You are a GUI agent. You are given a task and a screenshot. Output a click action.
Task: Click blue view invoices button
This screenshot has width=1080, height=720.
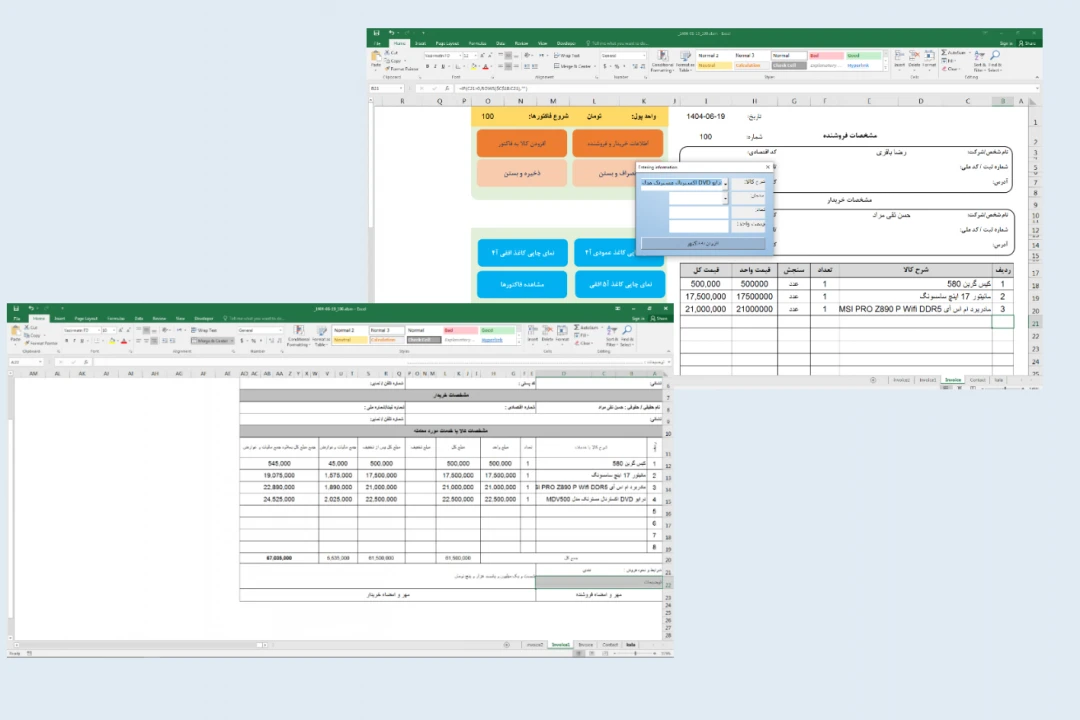(522, 284)
